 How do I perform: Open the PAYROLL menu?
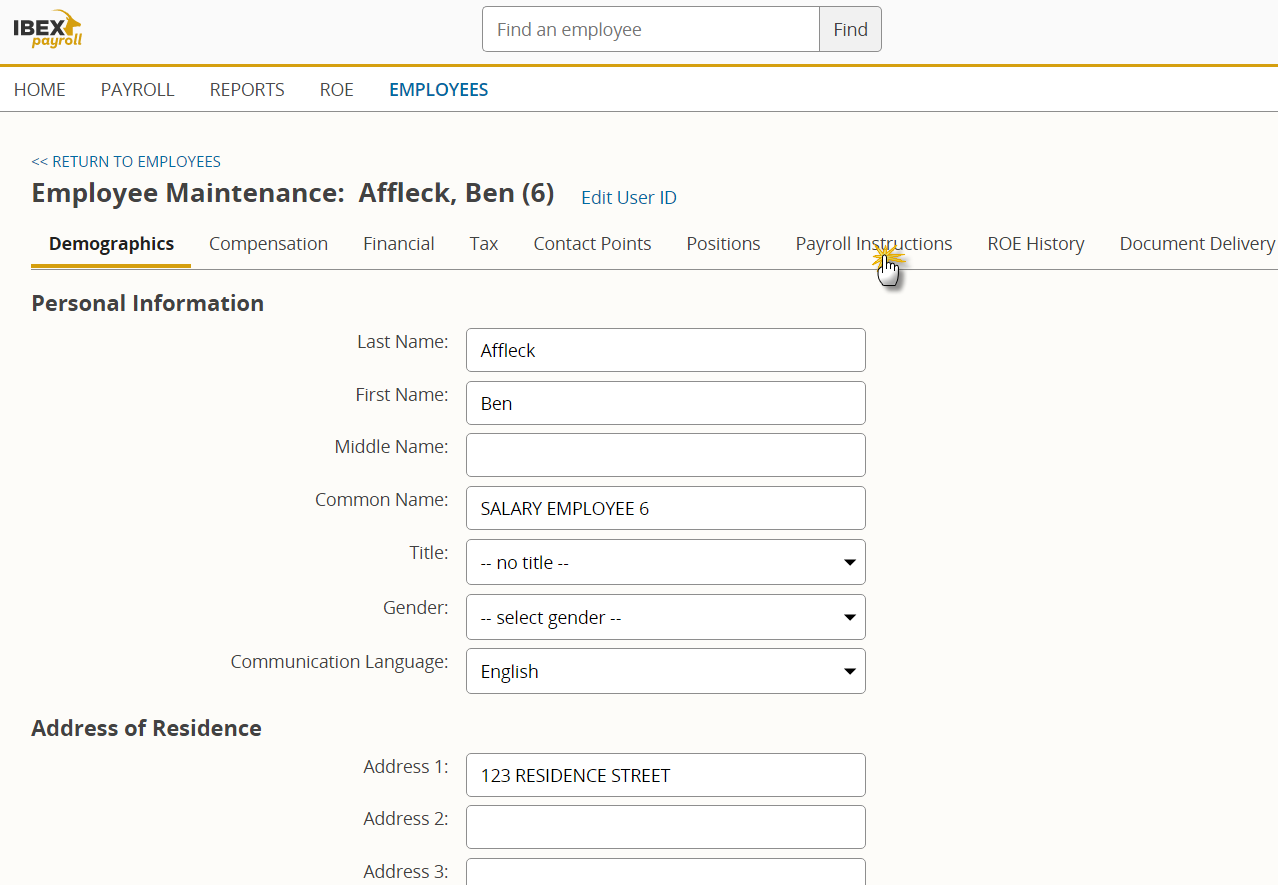coord(138,89)
